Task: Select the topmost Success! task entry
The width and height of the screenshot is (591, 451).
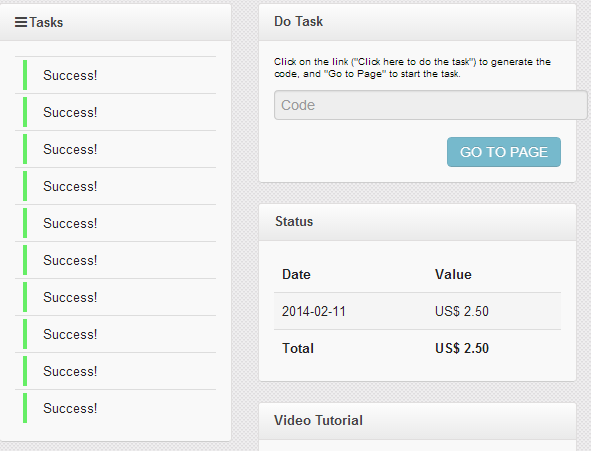Action: (115, 75)
